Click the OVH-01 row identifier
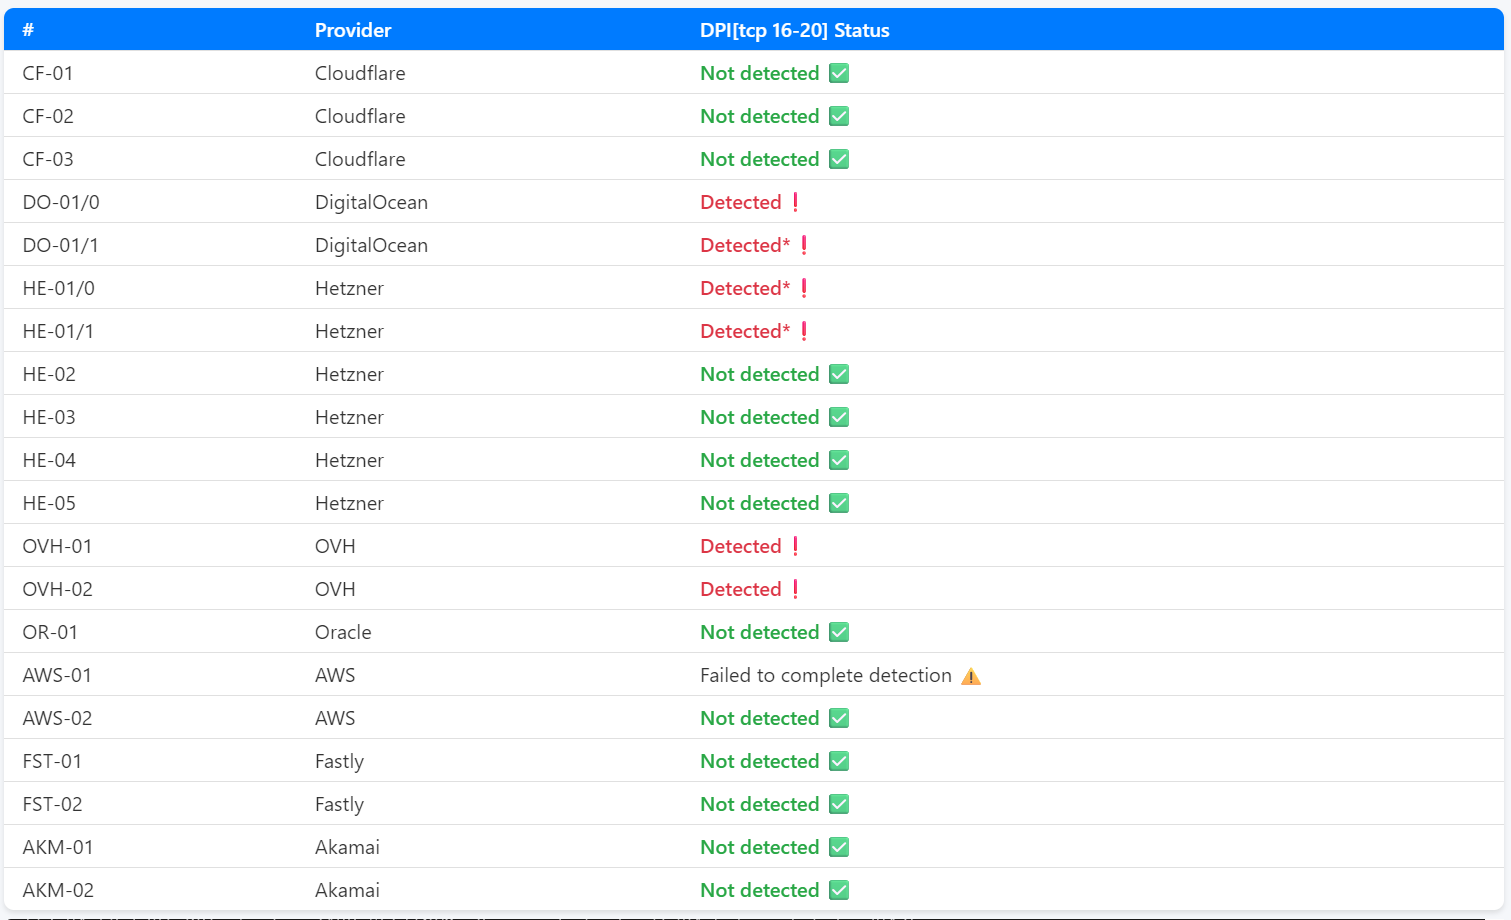This screenshot has width=1511, height=920. (57, 546)
